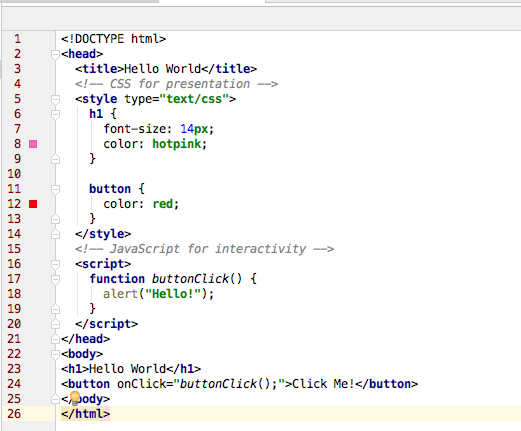Image resolution: width=521 pixels, height=431 pixels.
Task: Click the h1 selector in the style block
Action: [96, 114]
